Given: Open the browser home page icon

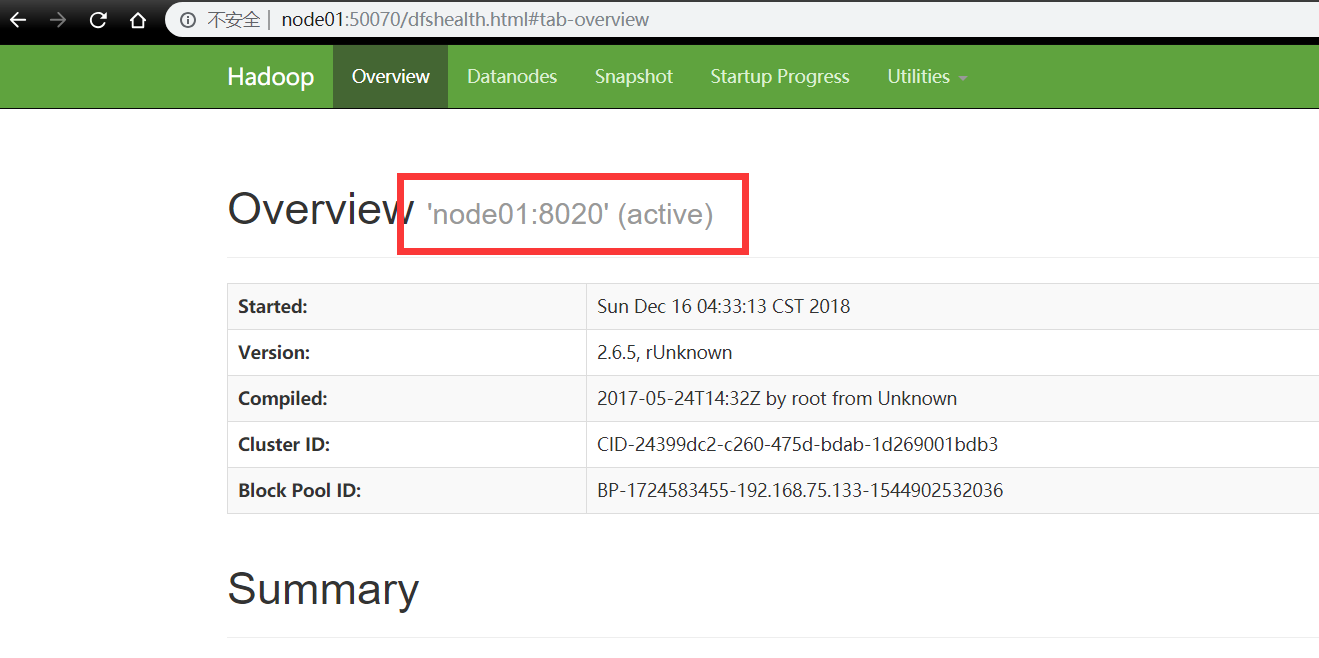Looking at the screenshot, I should coord(138,20).
